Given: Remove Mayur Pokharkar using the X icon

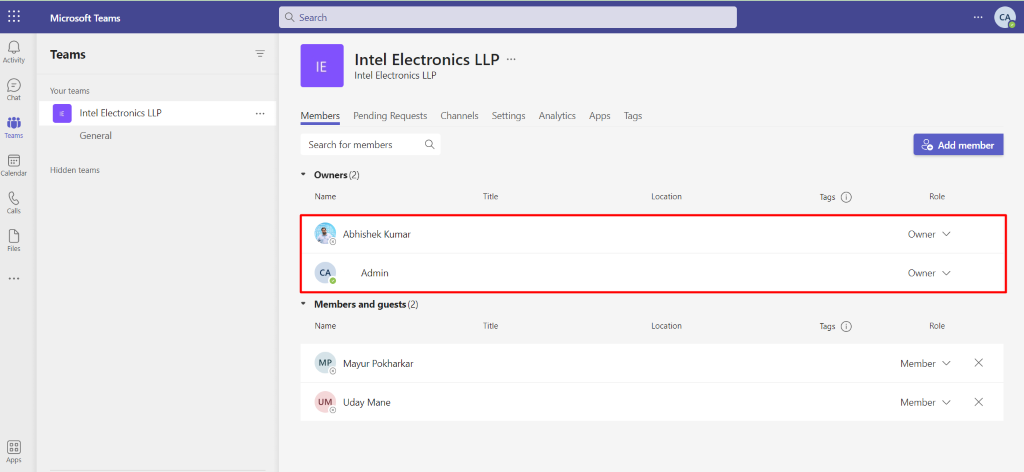Looking at the screenshot, I should (978, 363).
